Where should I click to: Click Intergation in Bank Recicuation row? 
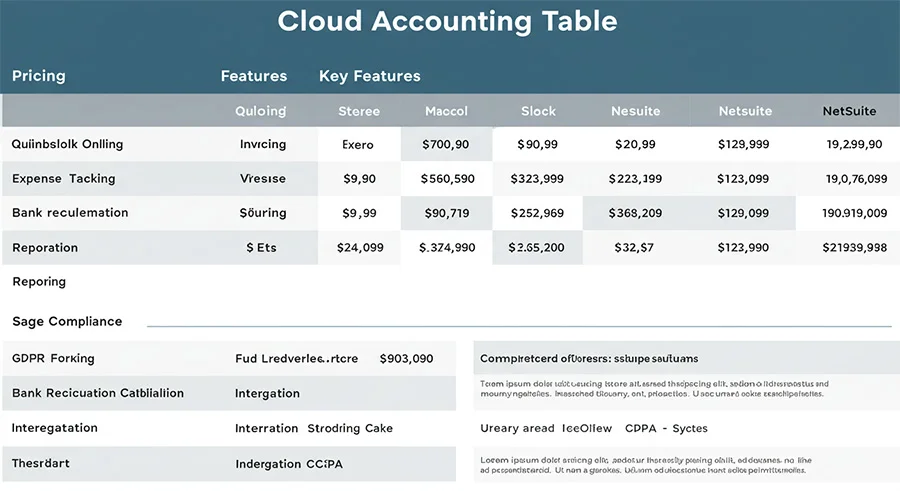[267, 393]
